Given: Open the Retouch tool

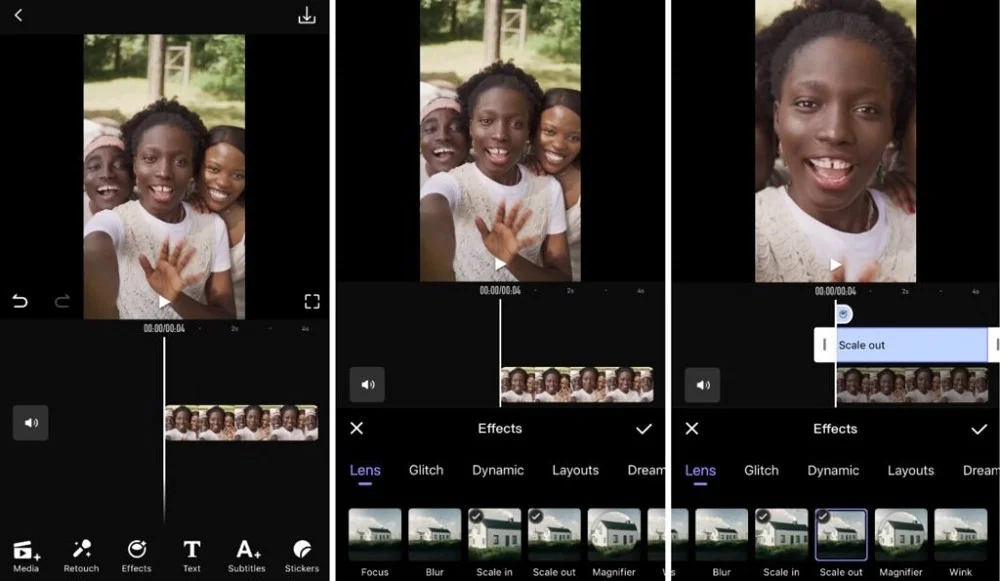Looking at the screenshot, I should click(x=82, y=556).
